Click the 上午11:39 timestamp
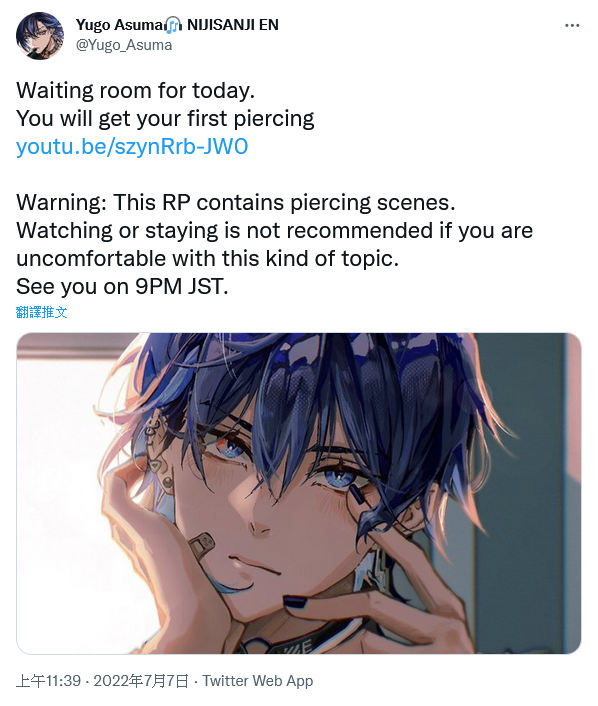The image size is (598, 706). (x=49, y=681)
